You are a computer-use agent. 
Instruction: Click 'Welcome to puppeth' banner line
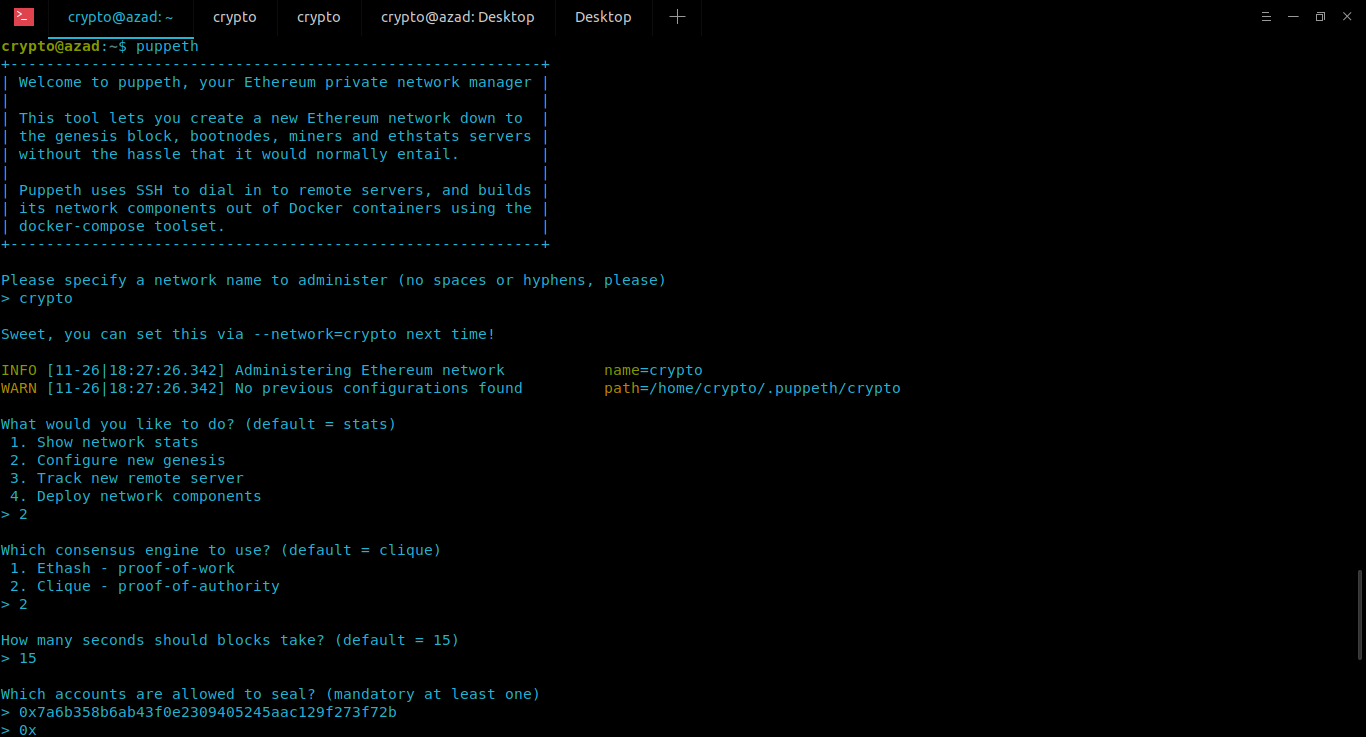tap(275, 82)
